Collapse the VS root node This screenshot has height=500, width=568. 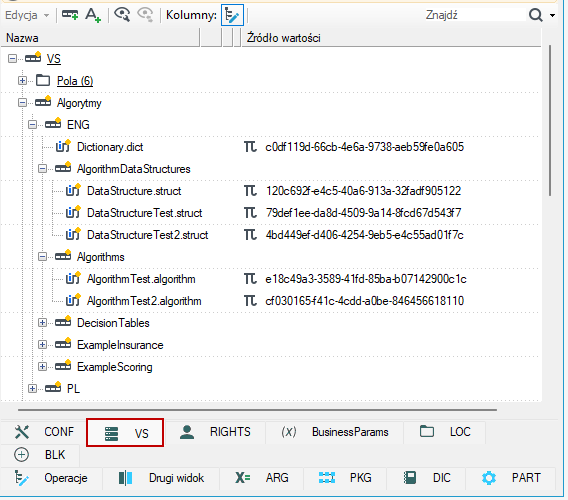click(x=12, y=58)
